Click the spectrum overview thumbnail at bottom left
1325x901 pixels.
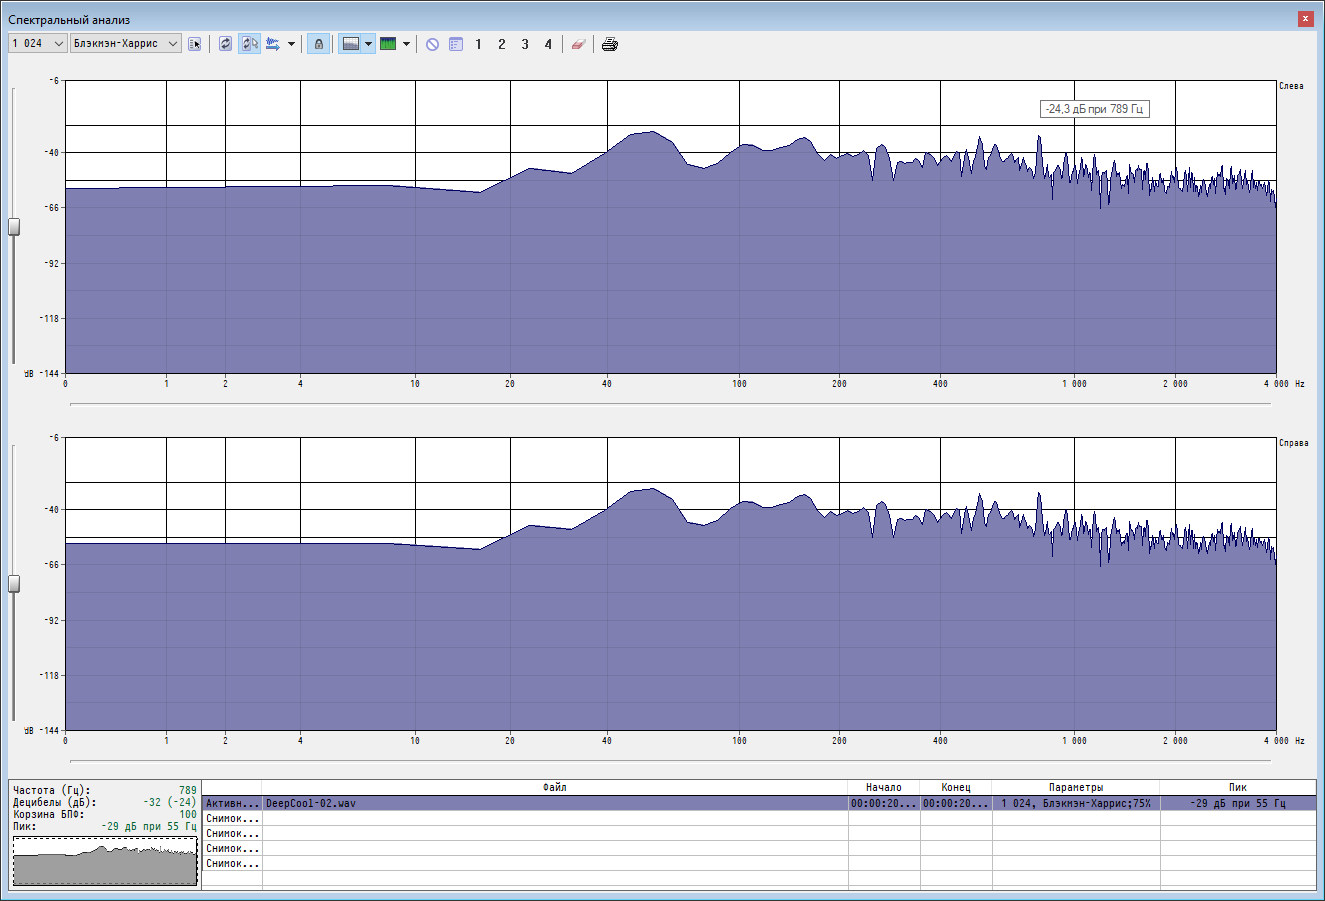[105, 861]
